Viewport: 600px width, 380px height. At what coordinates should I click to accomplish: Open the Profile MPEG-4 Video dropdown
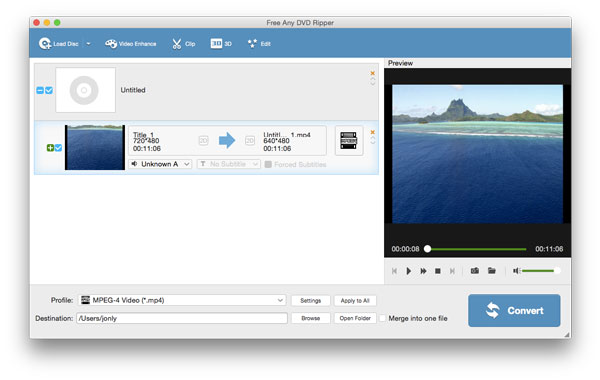click(x=182, y=300)
